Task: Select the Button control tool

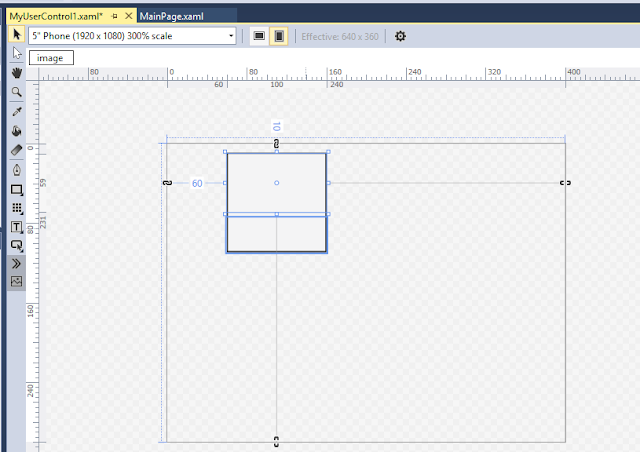Action: tap(17, 245)
